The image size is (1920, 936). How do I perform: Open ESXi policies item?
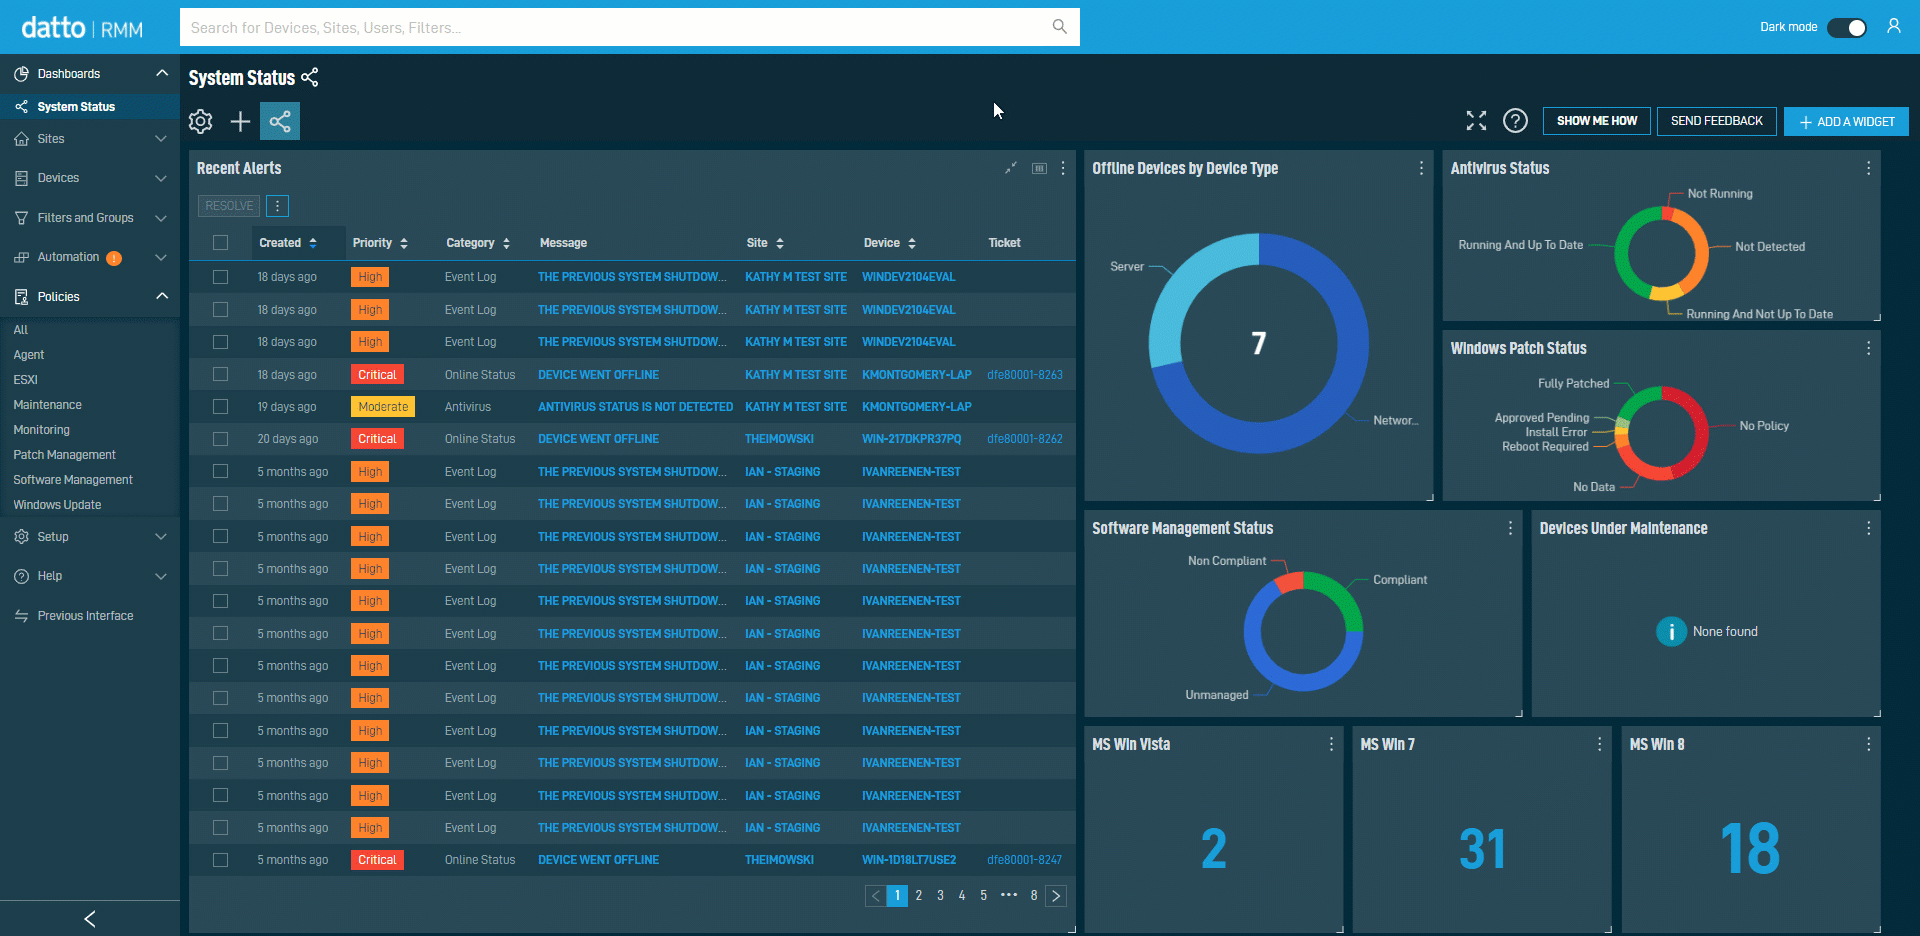pyautogui.click(x=25, y=380)
